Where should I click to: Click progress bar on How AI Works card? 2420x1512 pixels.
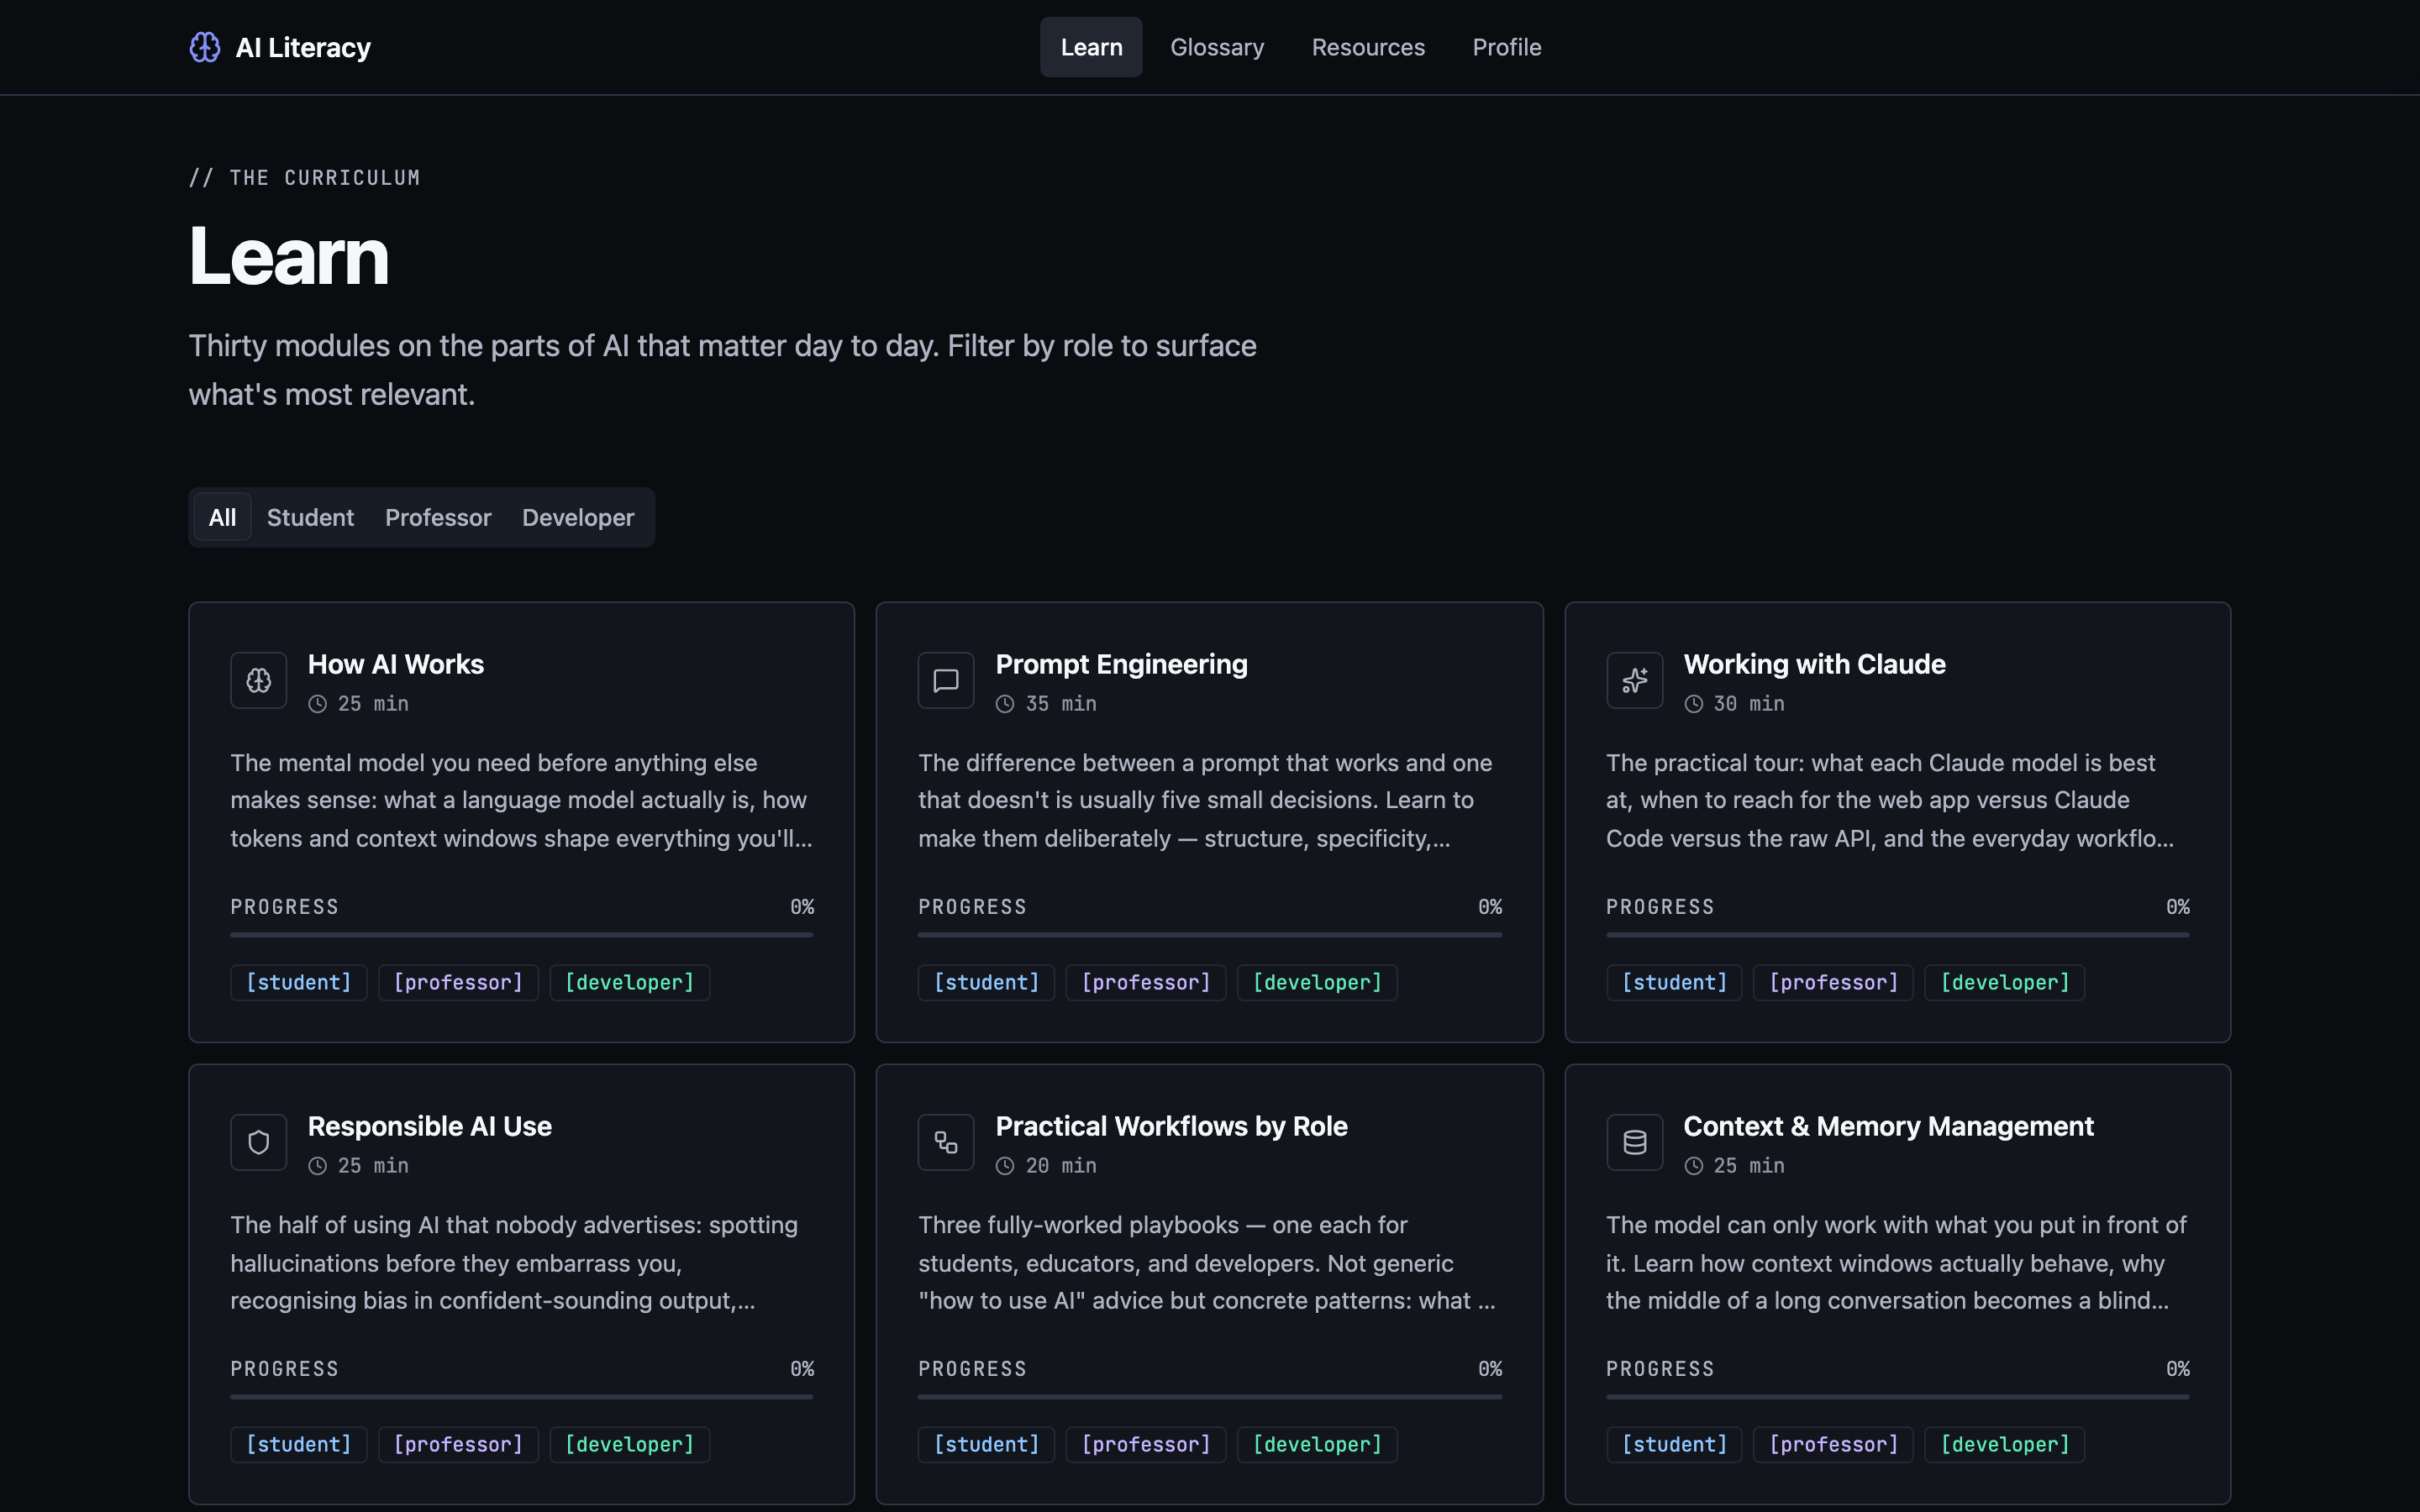(x=522, y=935)
